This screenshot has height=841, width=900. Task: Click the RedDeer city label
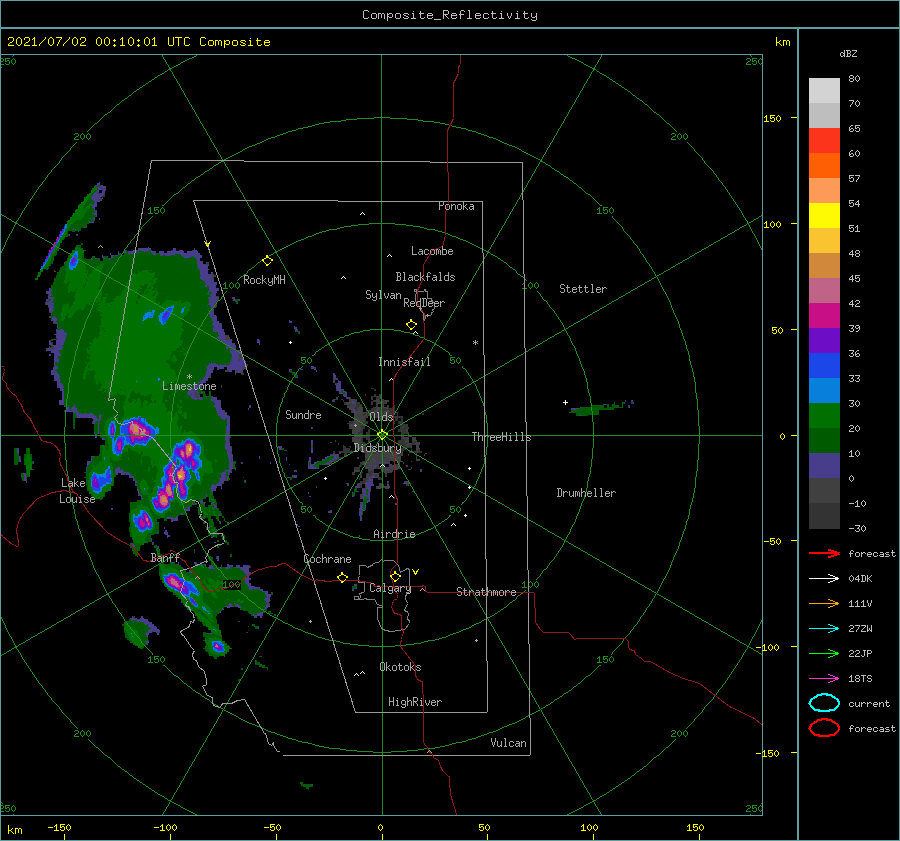point(424,303)
